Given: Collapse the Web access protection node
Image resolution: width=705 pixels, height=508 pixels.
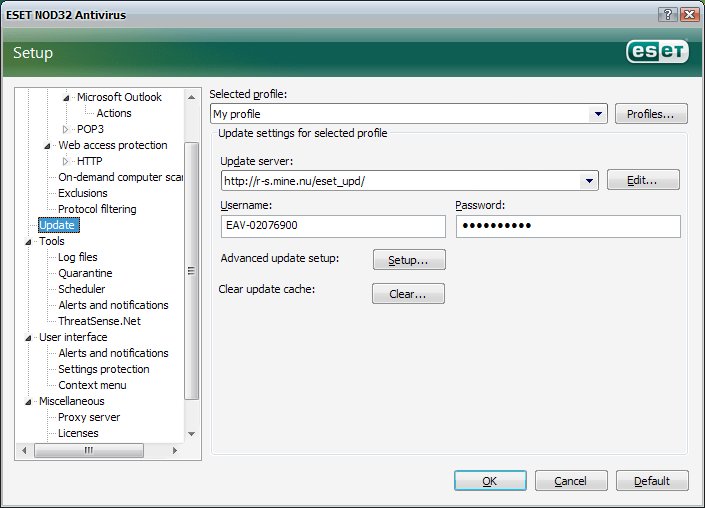Looking at the screenshot, I should point(47,146).
